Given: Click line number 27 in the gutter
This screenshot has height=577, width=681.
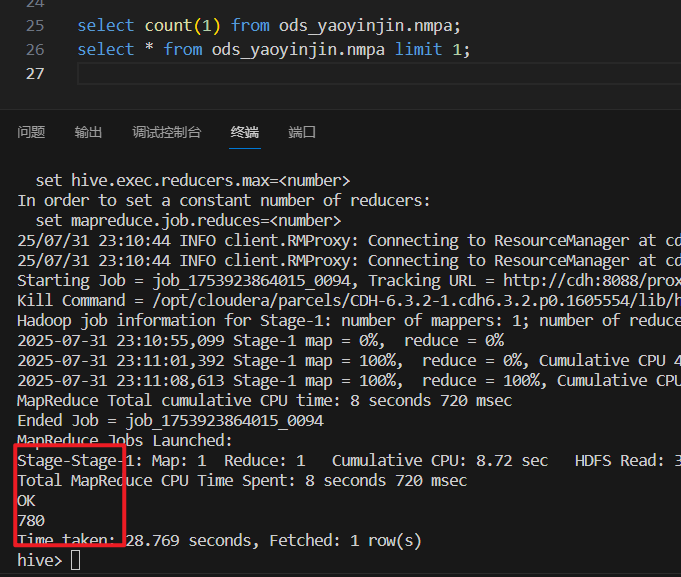Looking at the screenshot, I should point(34,74).
